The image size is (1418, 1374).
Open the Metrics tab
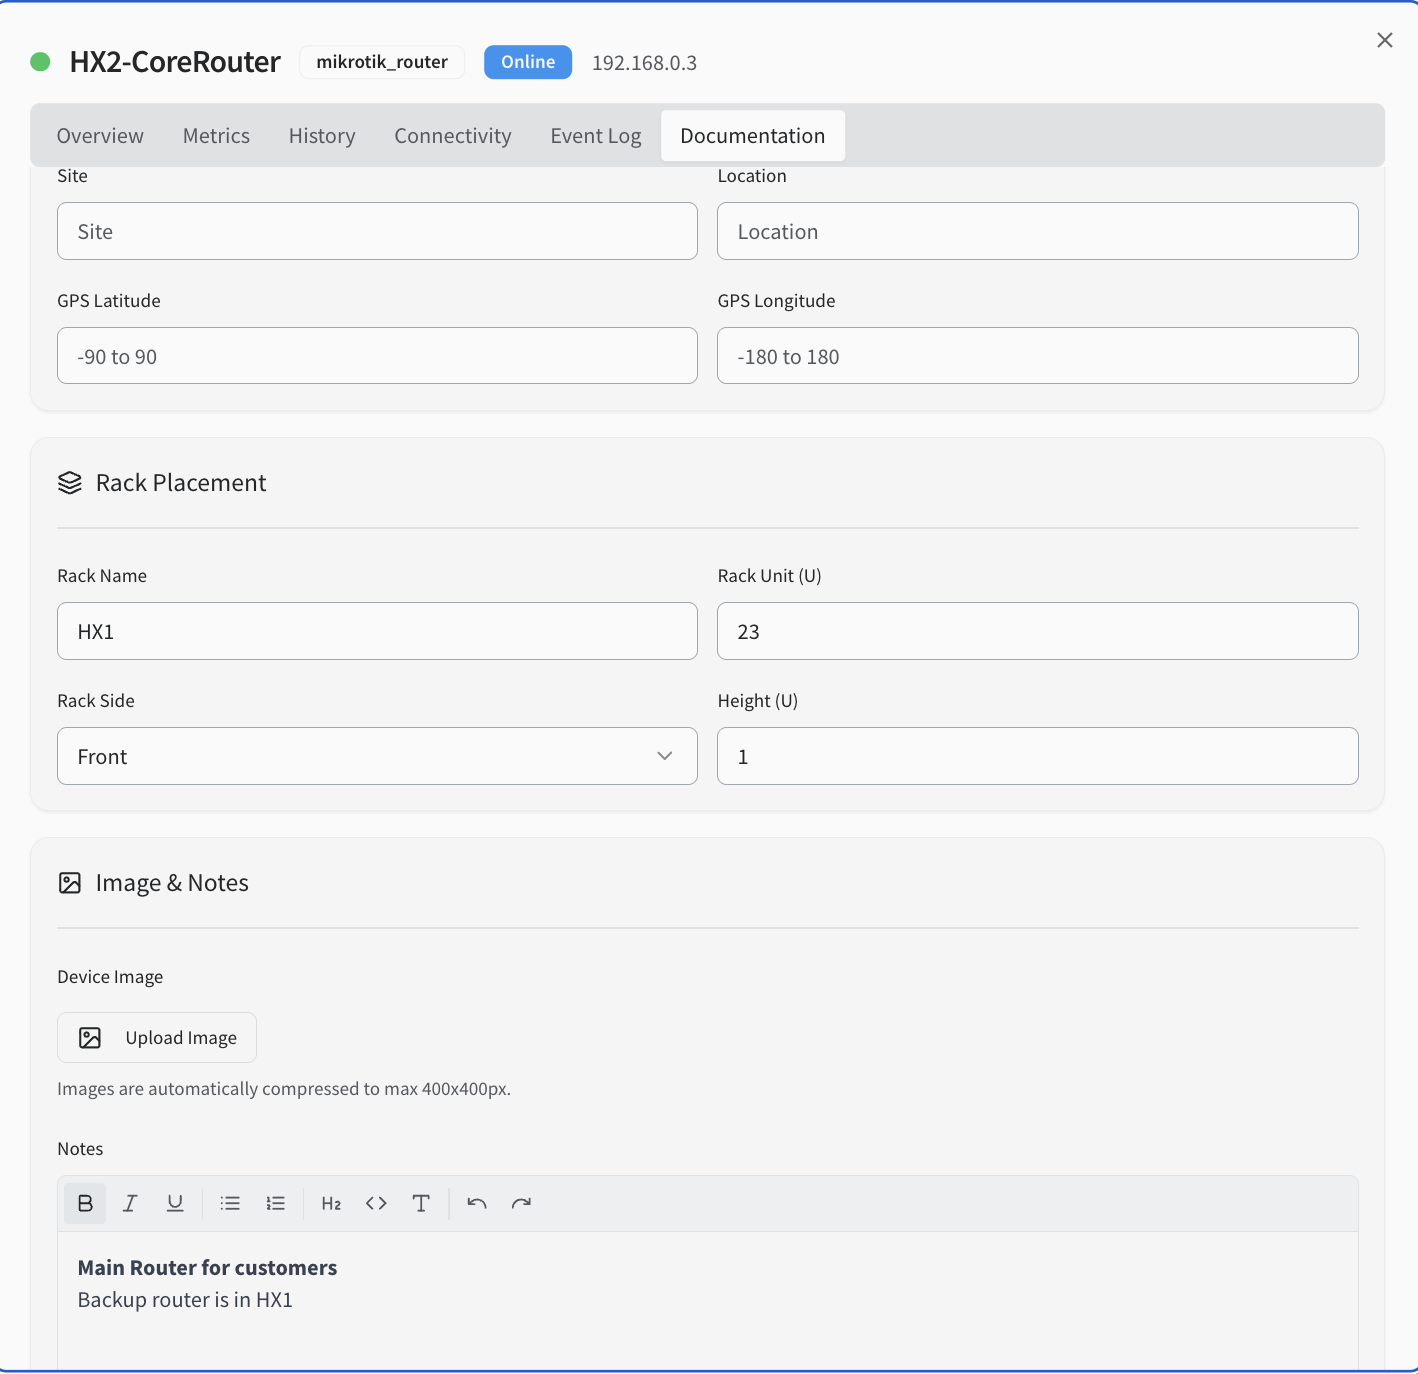[216, 136]
